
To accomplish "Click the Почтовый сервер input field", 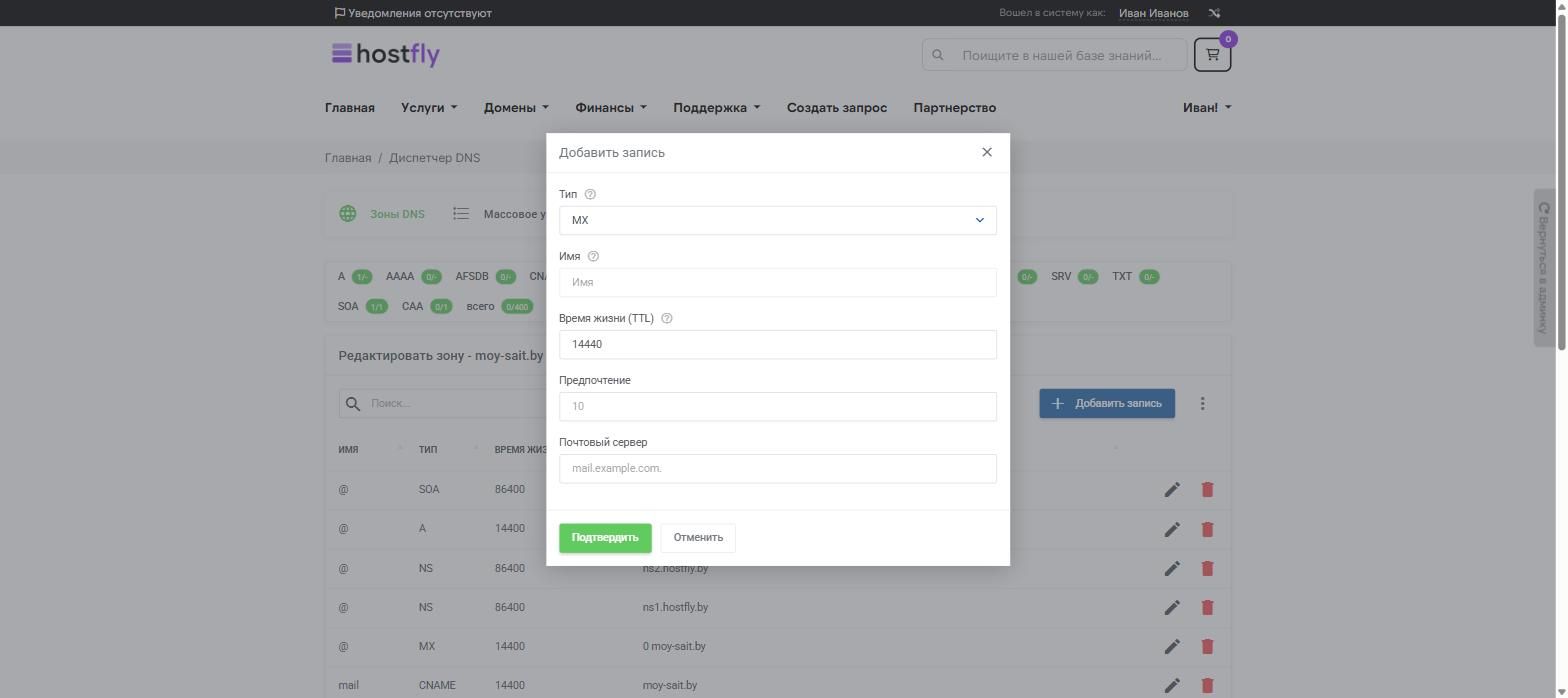I will pos(778,468).
